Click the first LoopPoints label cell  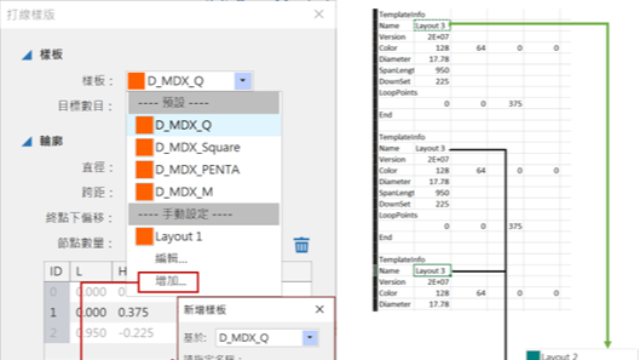[398, 93]
